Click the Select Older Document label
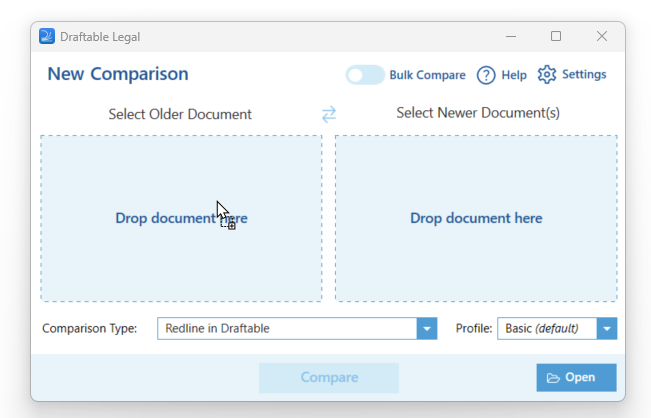This screenshot has height=418, width=651. (x=180, y=114)
